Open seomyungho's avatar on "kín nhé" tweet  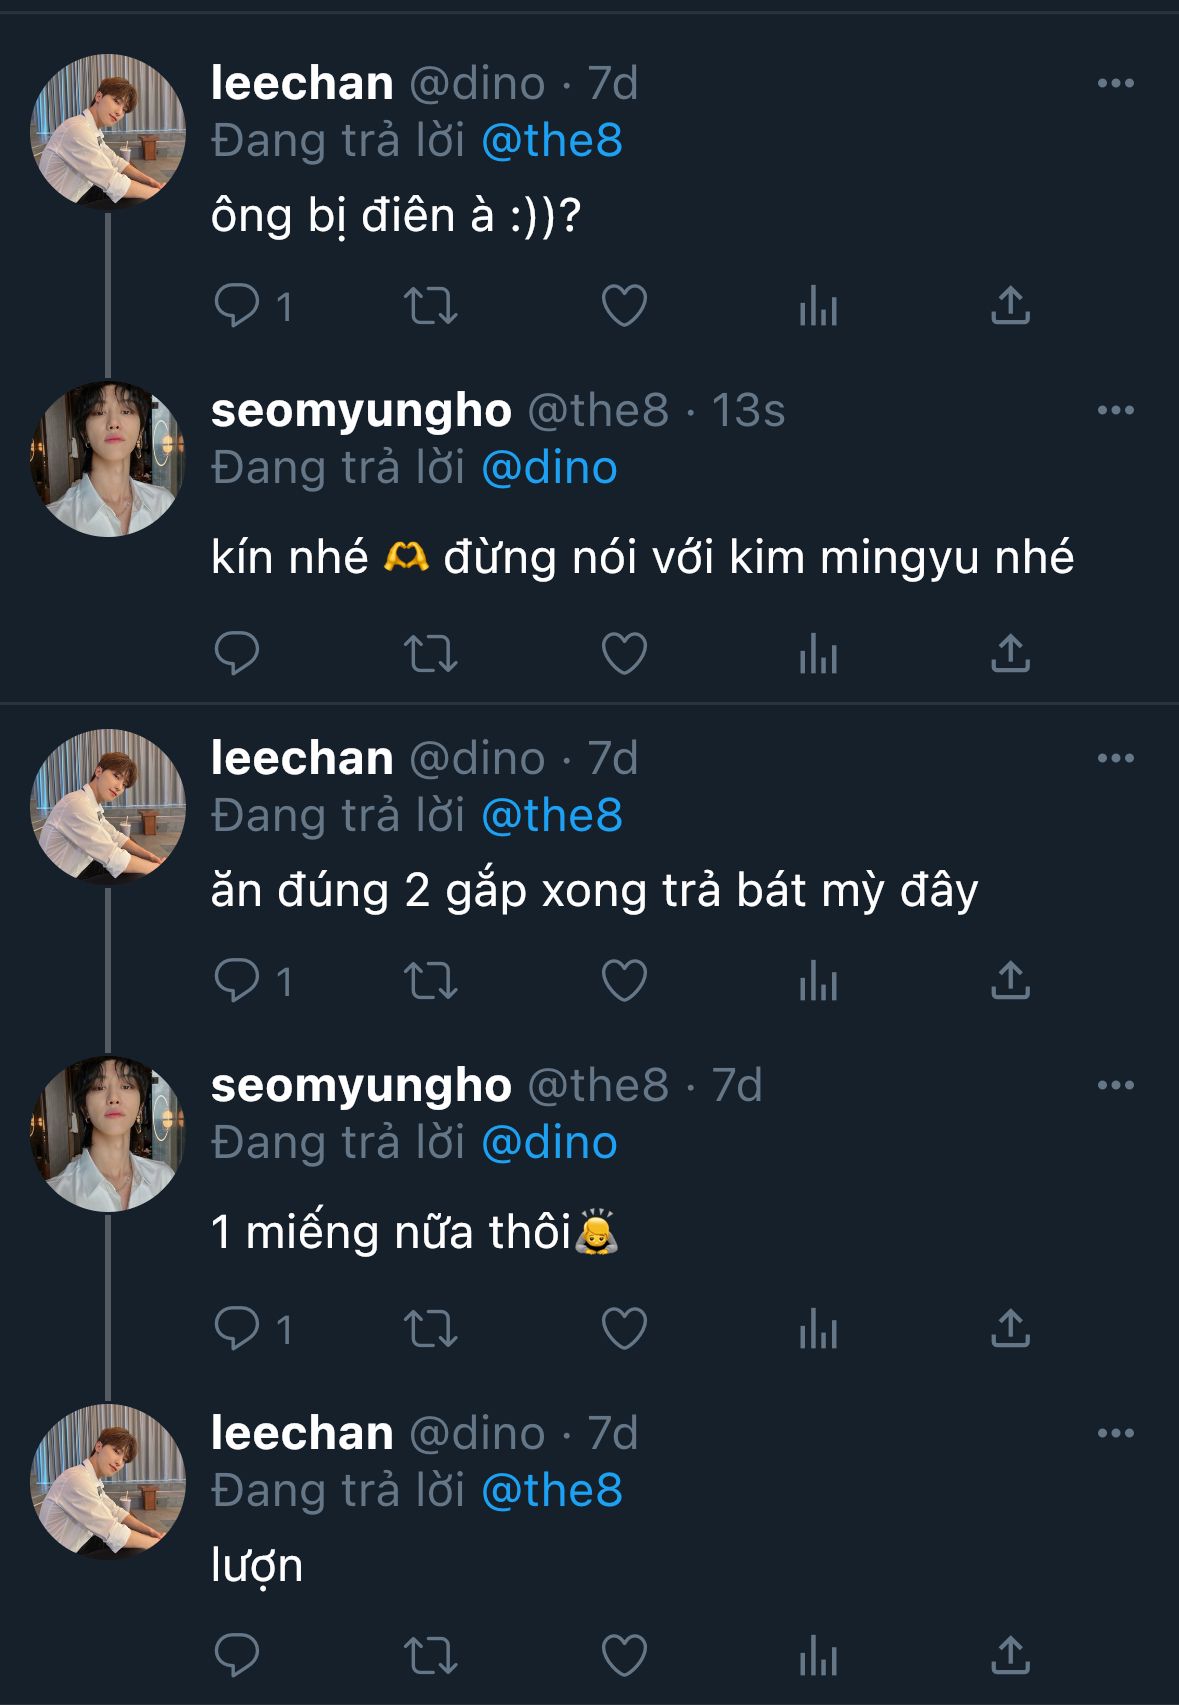108,458
